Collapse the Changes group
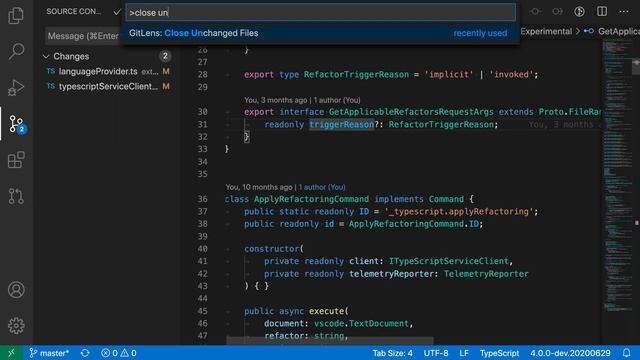This screenshot has height=360, width=640. pos(46,56)
